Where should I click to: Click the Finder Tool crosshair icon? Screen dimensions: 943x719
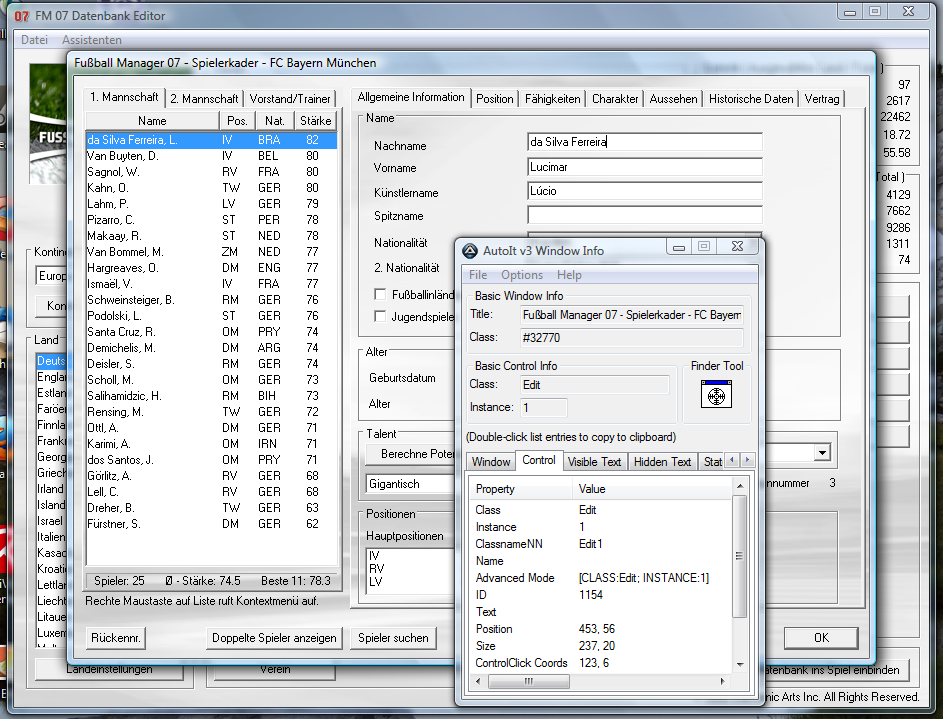tap(716, 397)
